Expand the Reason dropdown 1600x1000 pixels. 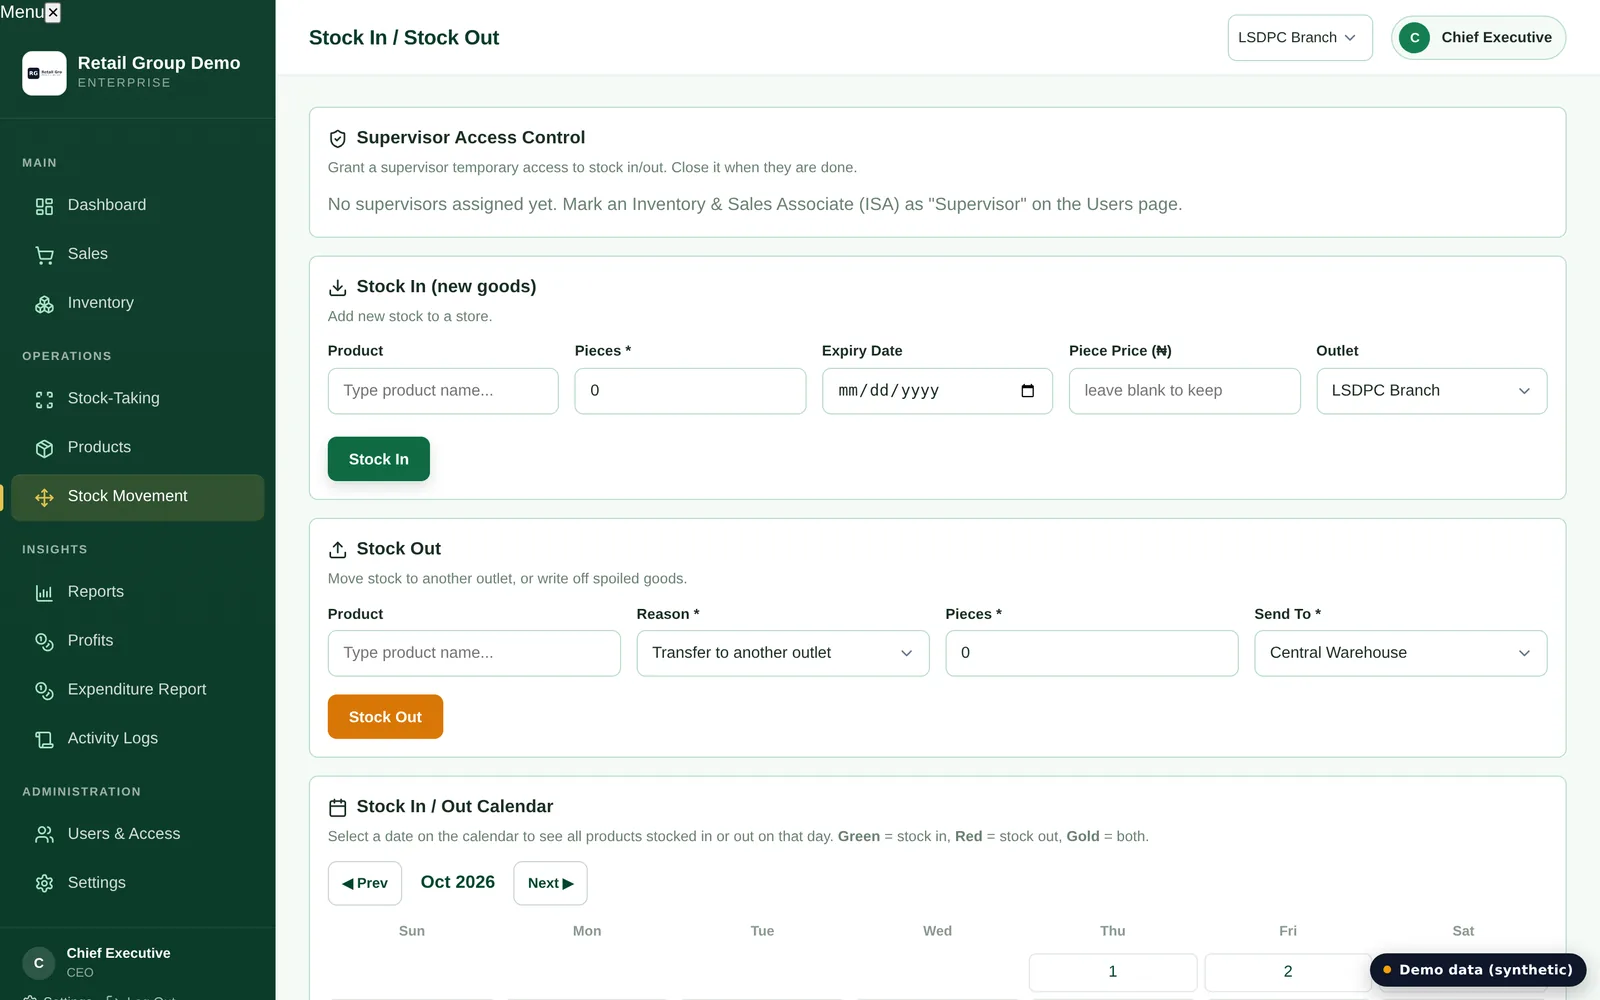click(x=783, y=653)
